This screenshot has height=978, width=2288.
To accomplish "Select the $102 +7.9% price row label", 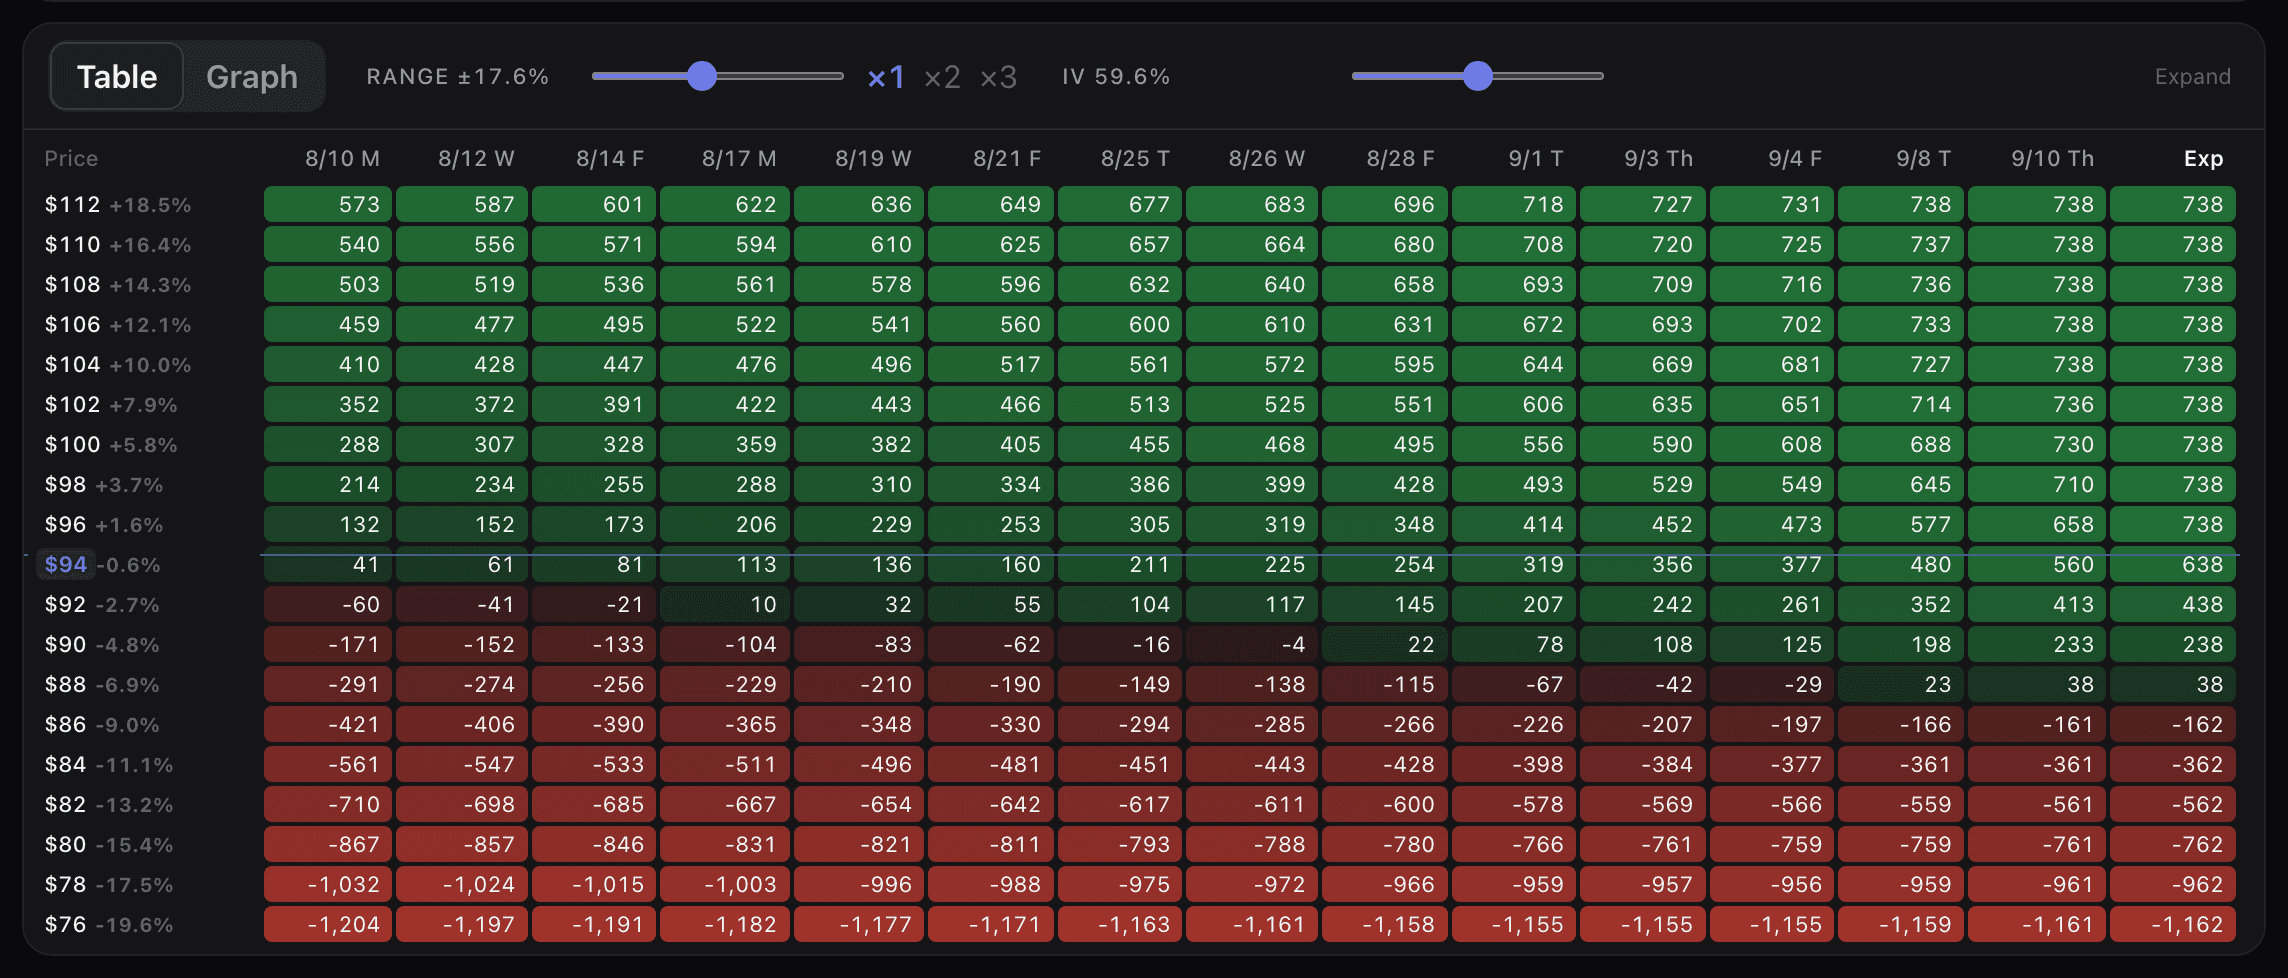I will click(x=111, y=405).
